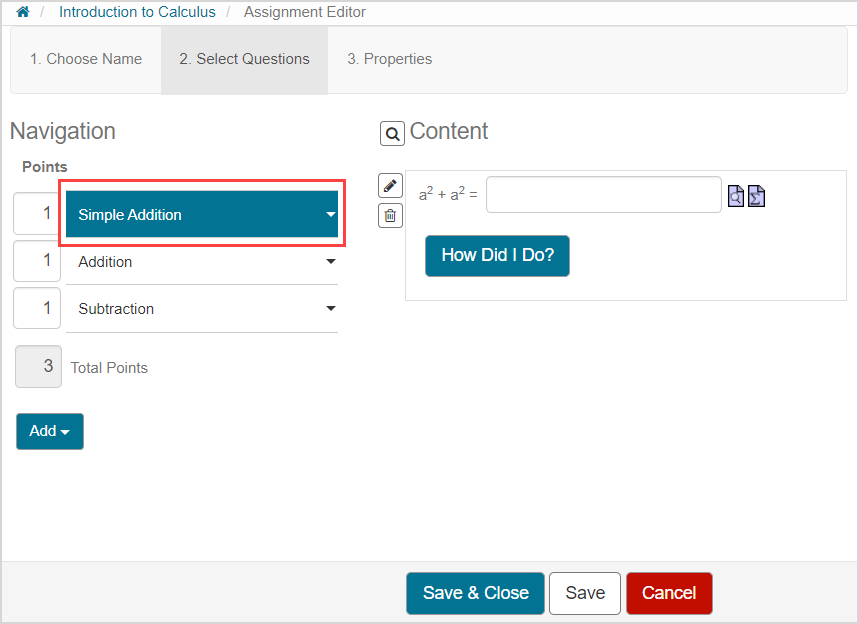Image resolution: width=859 pixels, height=624 pixels.
Task: Click the preview icon beside answer field
Action: point(735,196)
